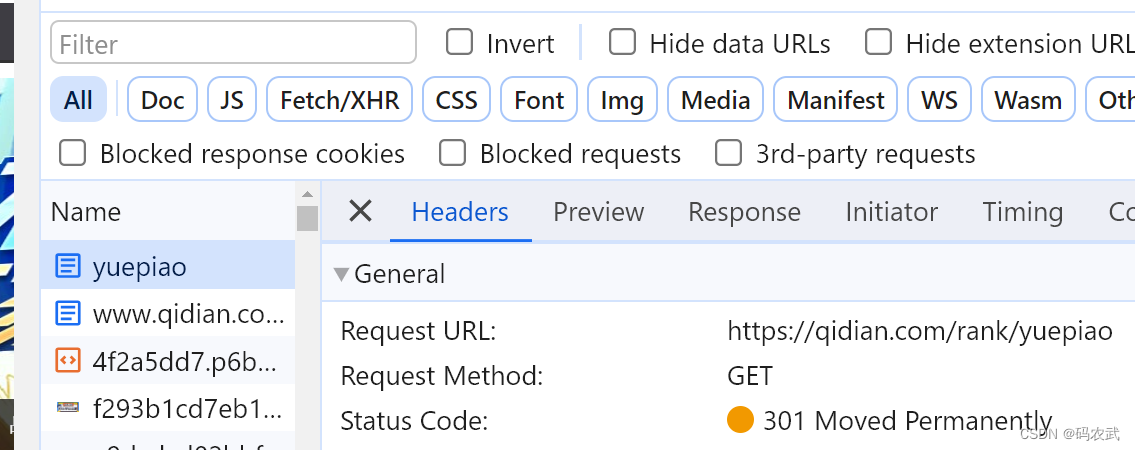
Task: Click the orange 301 status indicator dot
Action: click(740, 421)
